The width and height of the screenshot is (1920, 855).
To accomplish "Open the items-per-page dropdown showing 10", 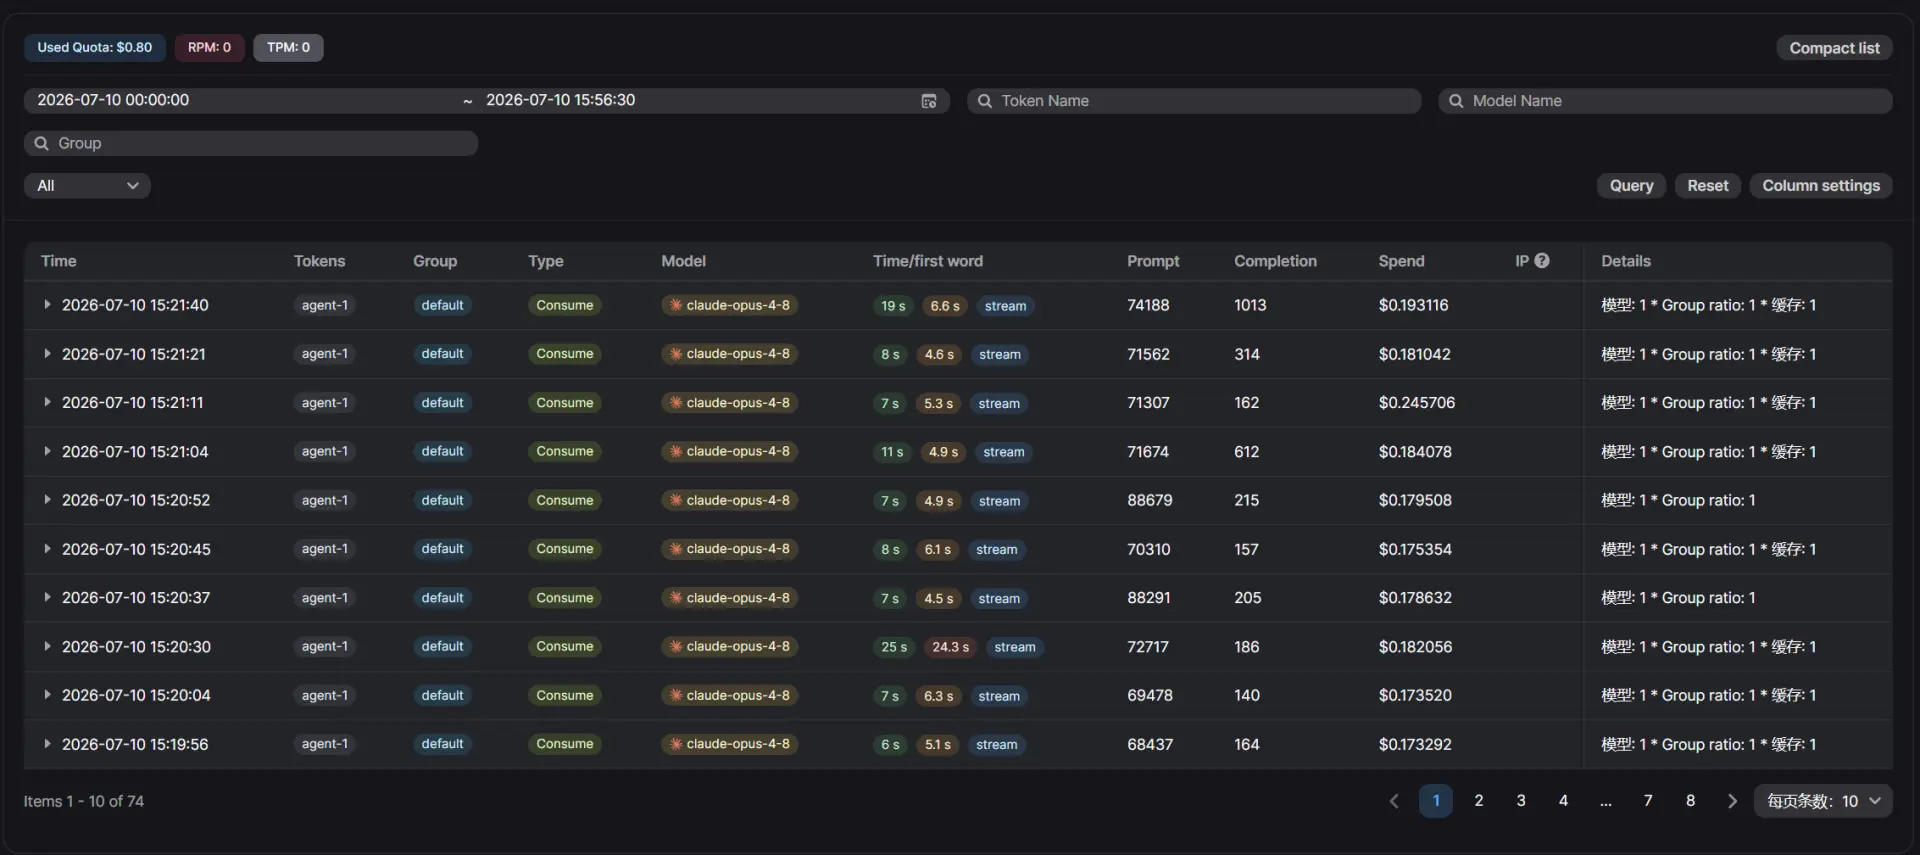I will (x=1822, y=801).
